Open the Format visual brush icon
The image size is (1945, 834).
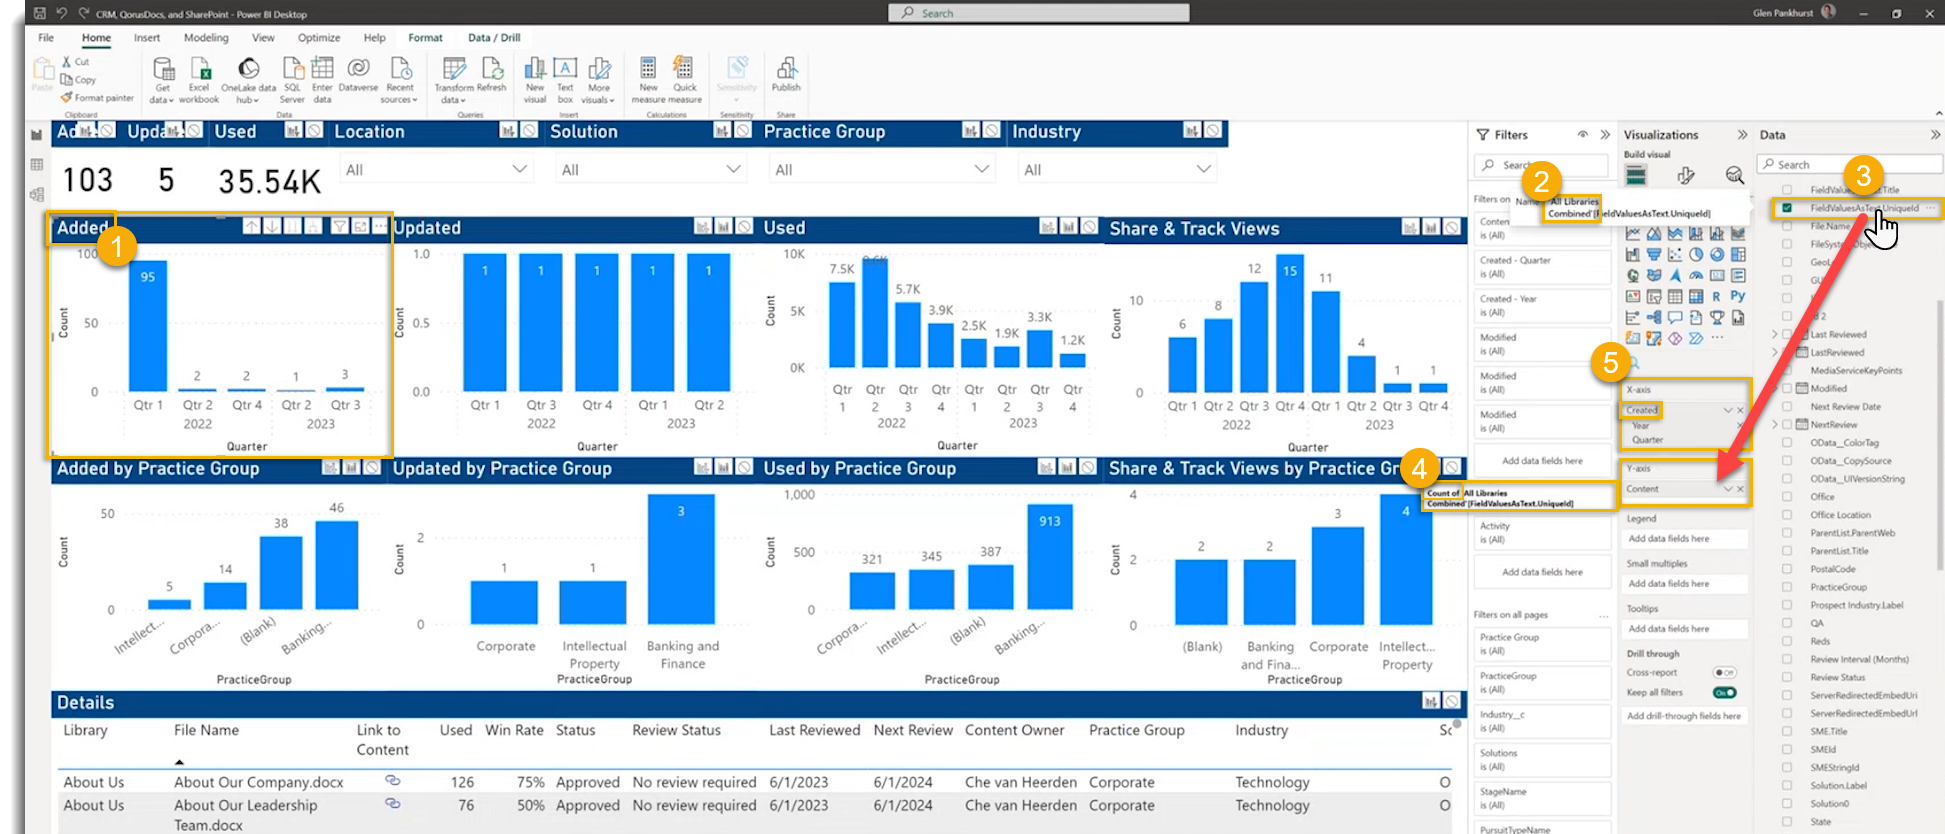[x=1686, y=176]
